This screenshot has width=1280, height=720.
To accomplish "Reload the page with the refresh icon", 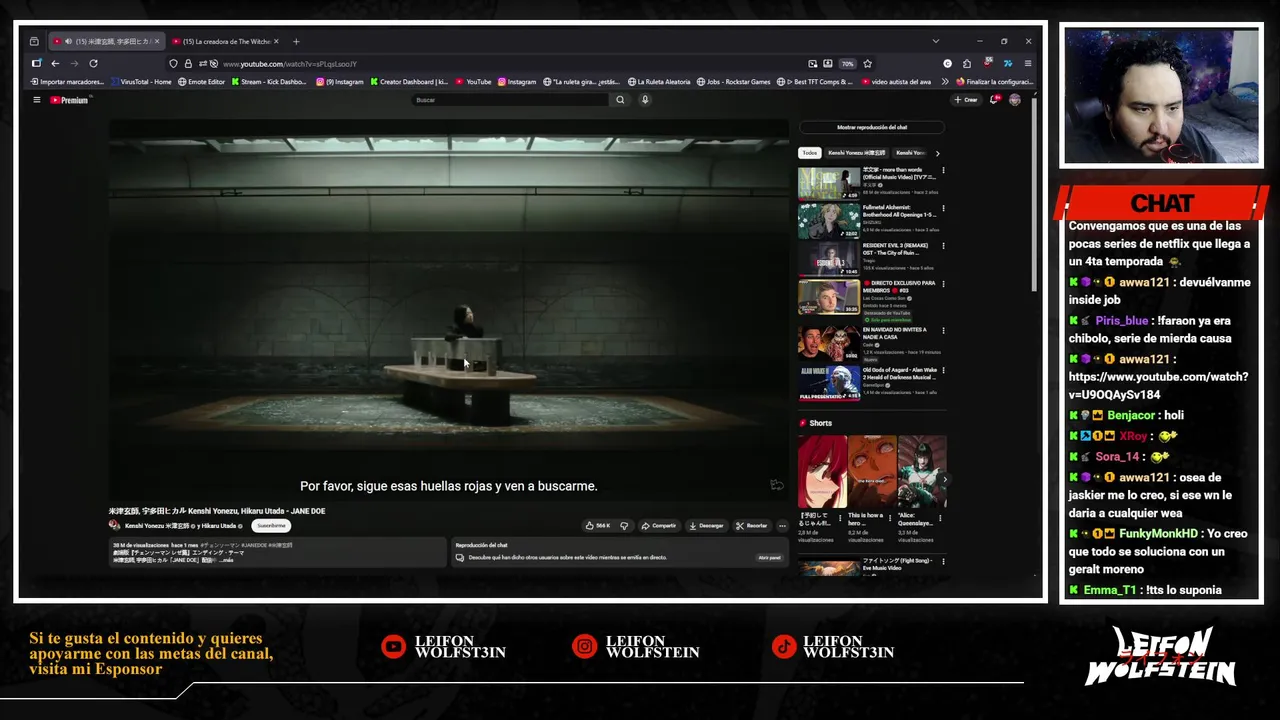I will tap(93, 63).
